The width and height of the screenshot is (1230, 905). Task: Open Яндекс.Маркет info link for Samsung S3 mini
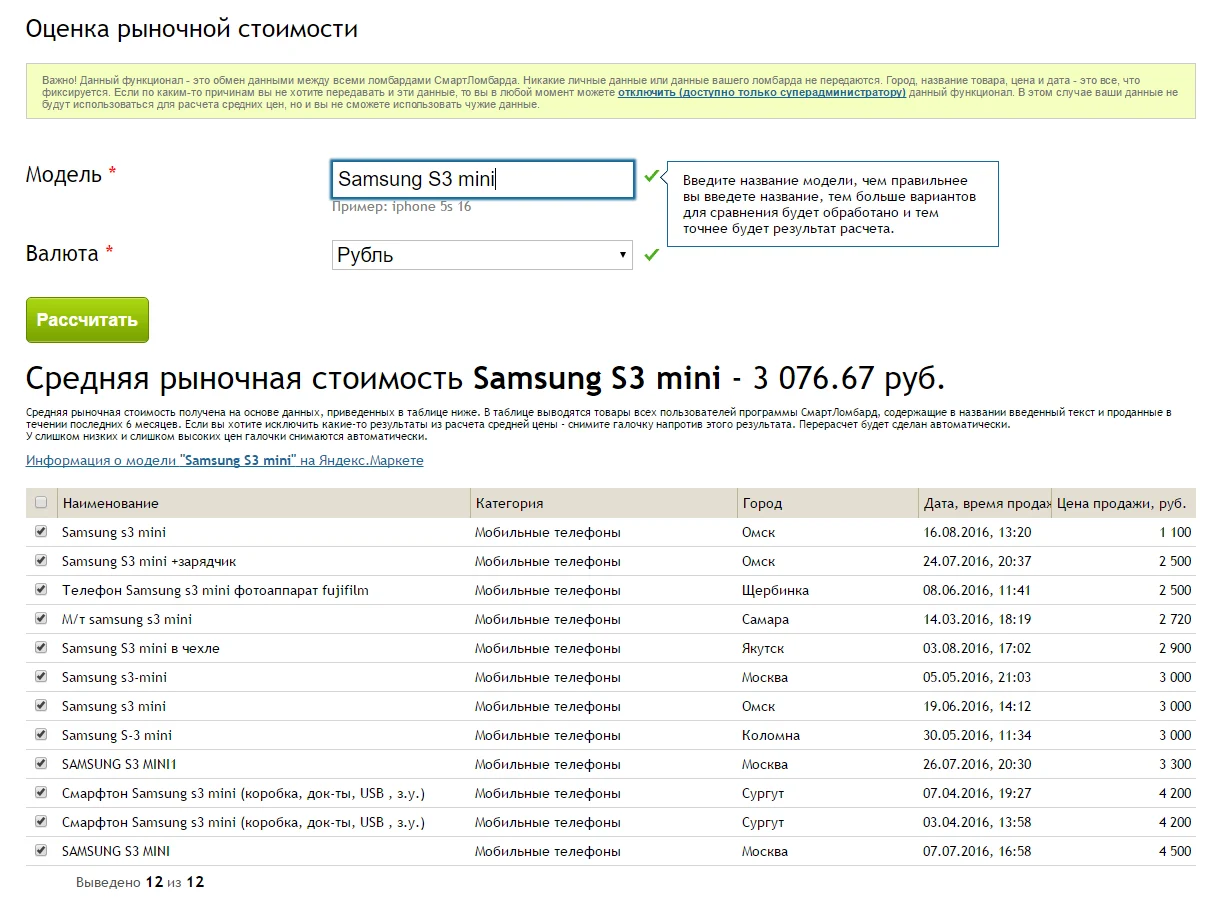point(225,461)
